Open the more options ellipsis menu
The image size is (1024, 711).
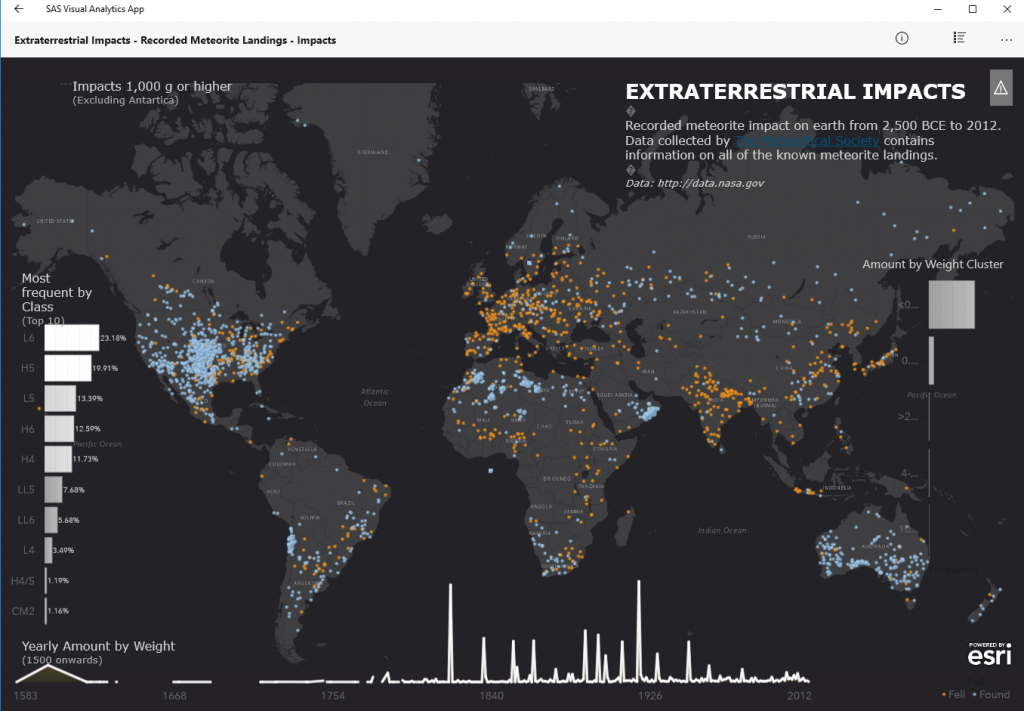tap(1006, 40)
